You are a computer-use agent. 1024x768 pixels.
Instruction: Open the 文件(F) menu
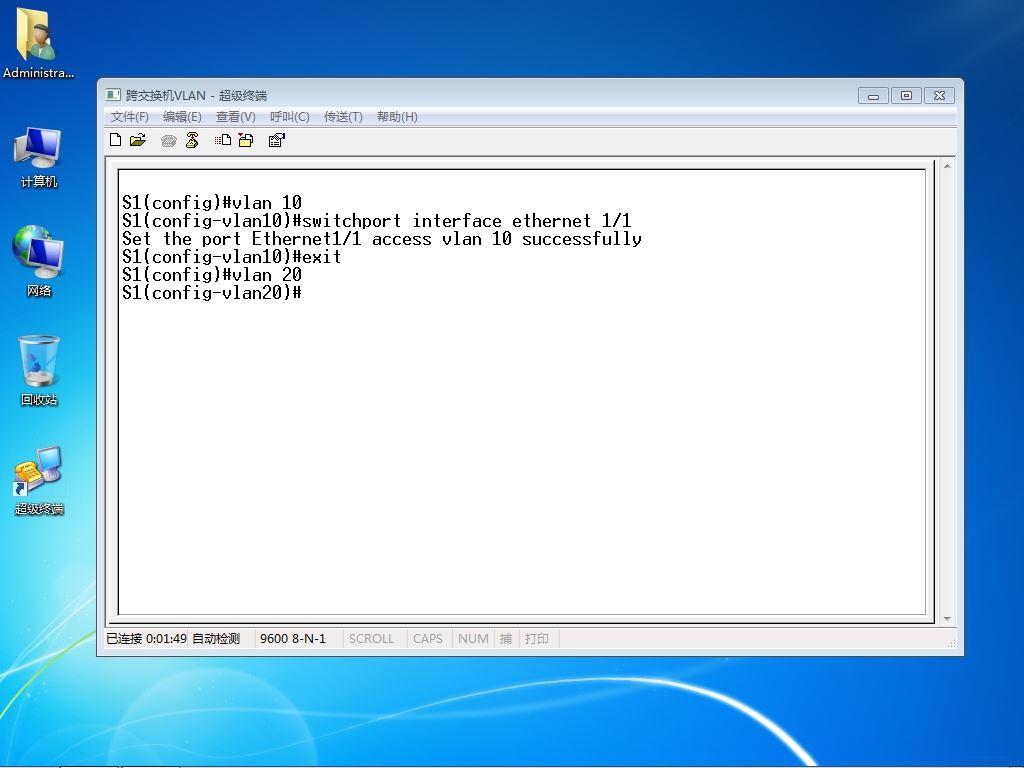click(x=129, y=117)
